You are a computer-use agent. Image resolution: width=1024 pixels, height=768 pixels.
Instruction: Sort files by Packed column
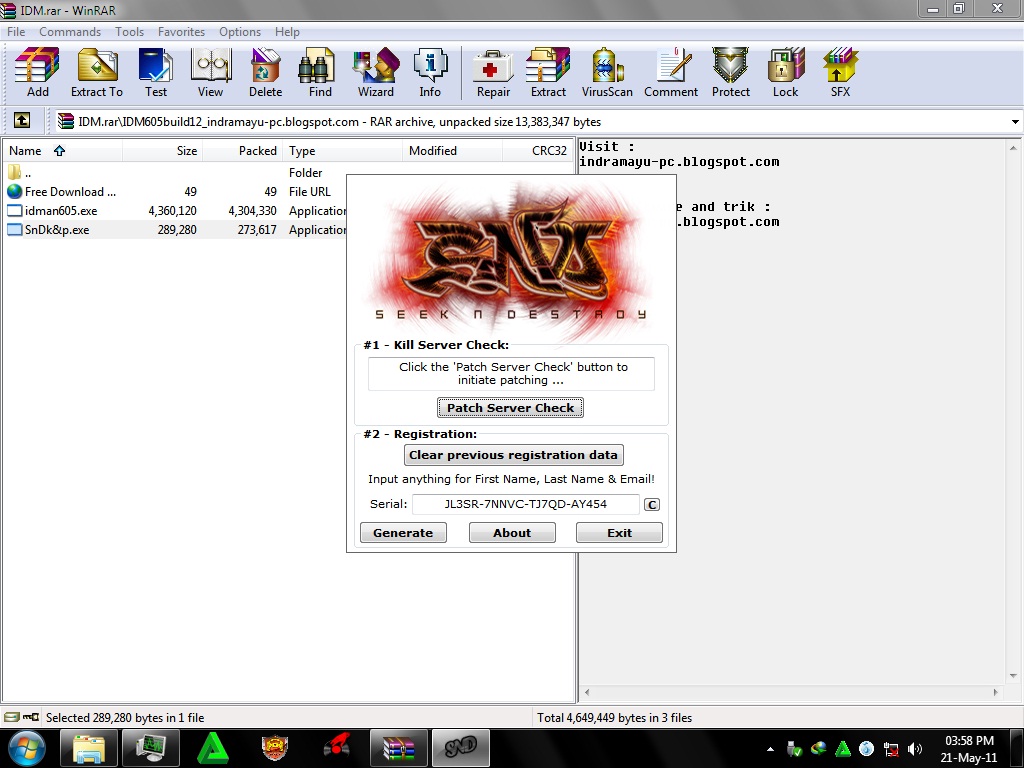(x=242, y=151)
